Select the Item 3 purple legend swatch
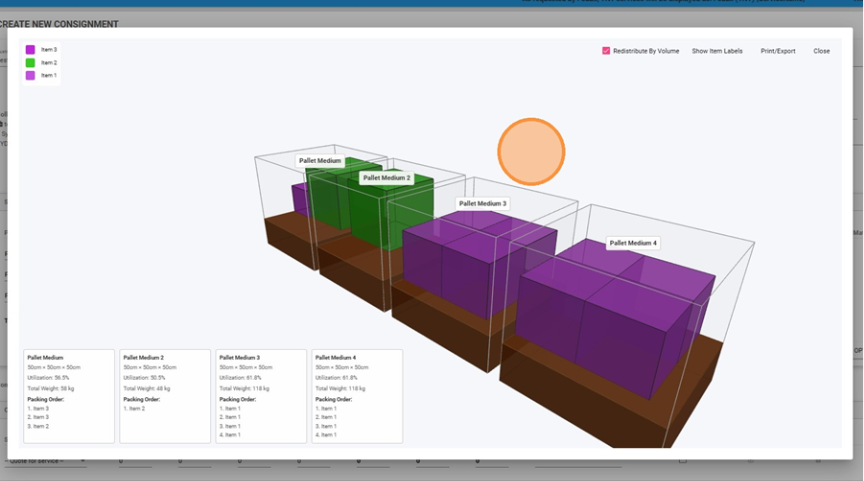864x481 pixels. click(x=30, y=49)
